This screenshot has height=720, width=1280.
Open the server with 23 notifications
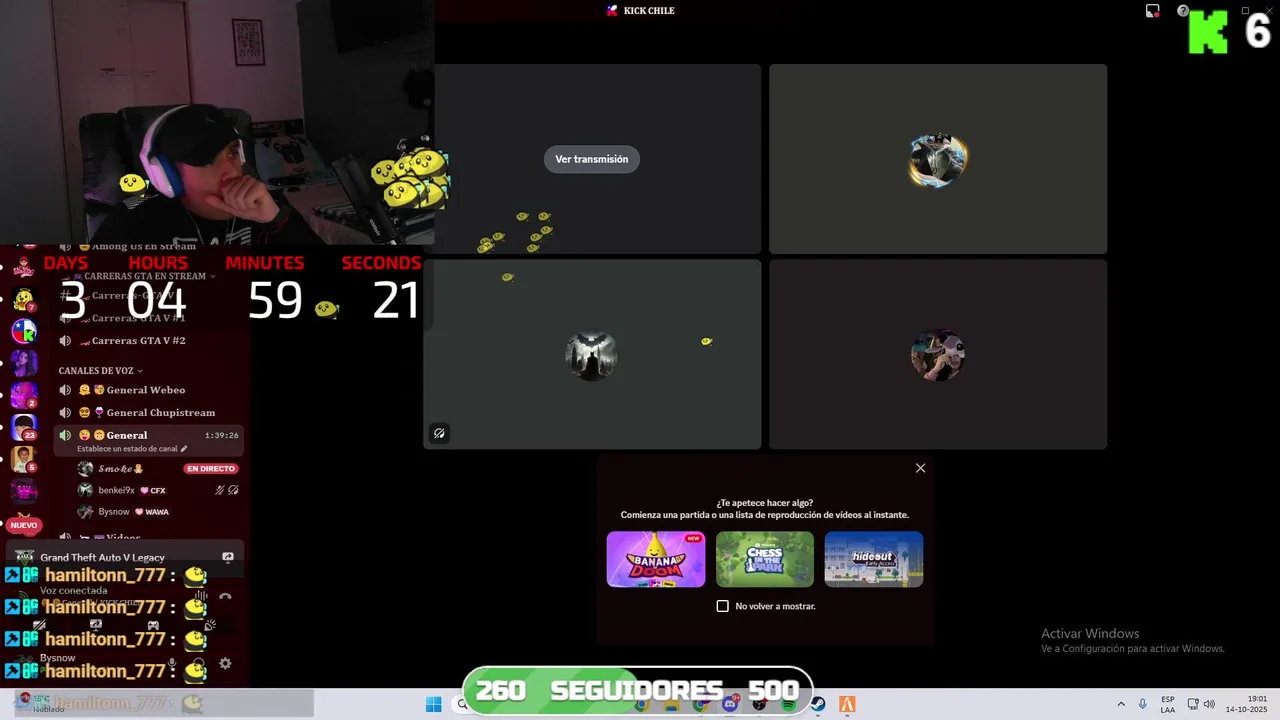click(24, 427)
